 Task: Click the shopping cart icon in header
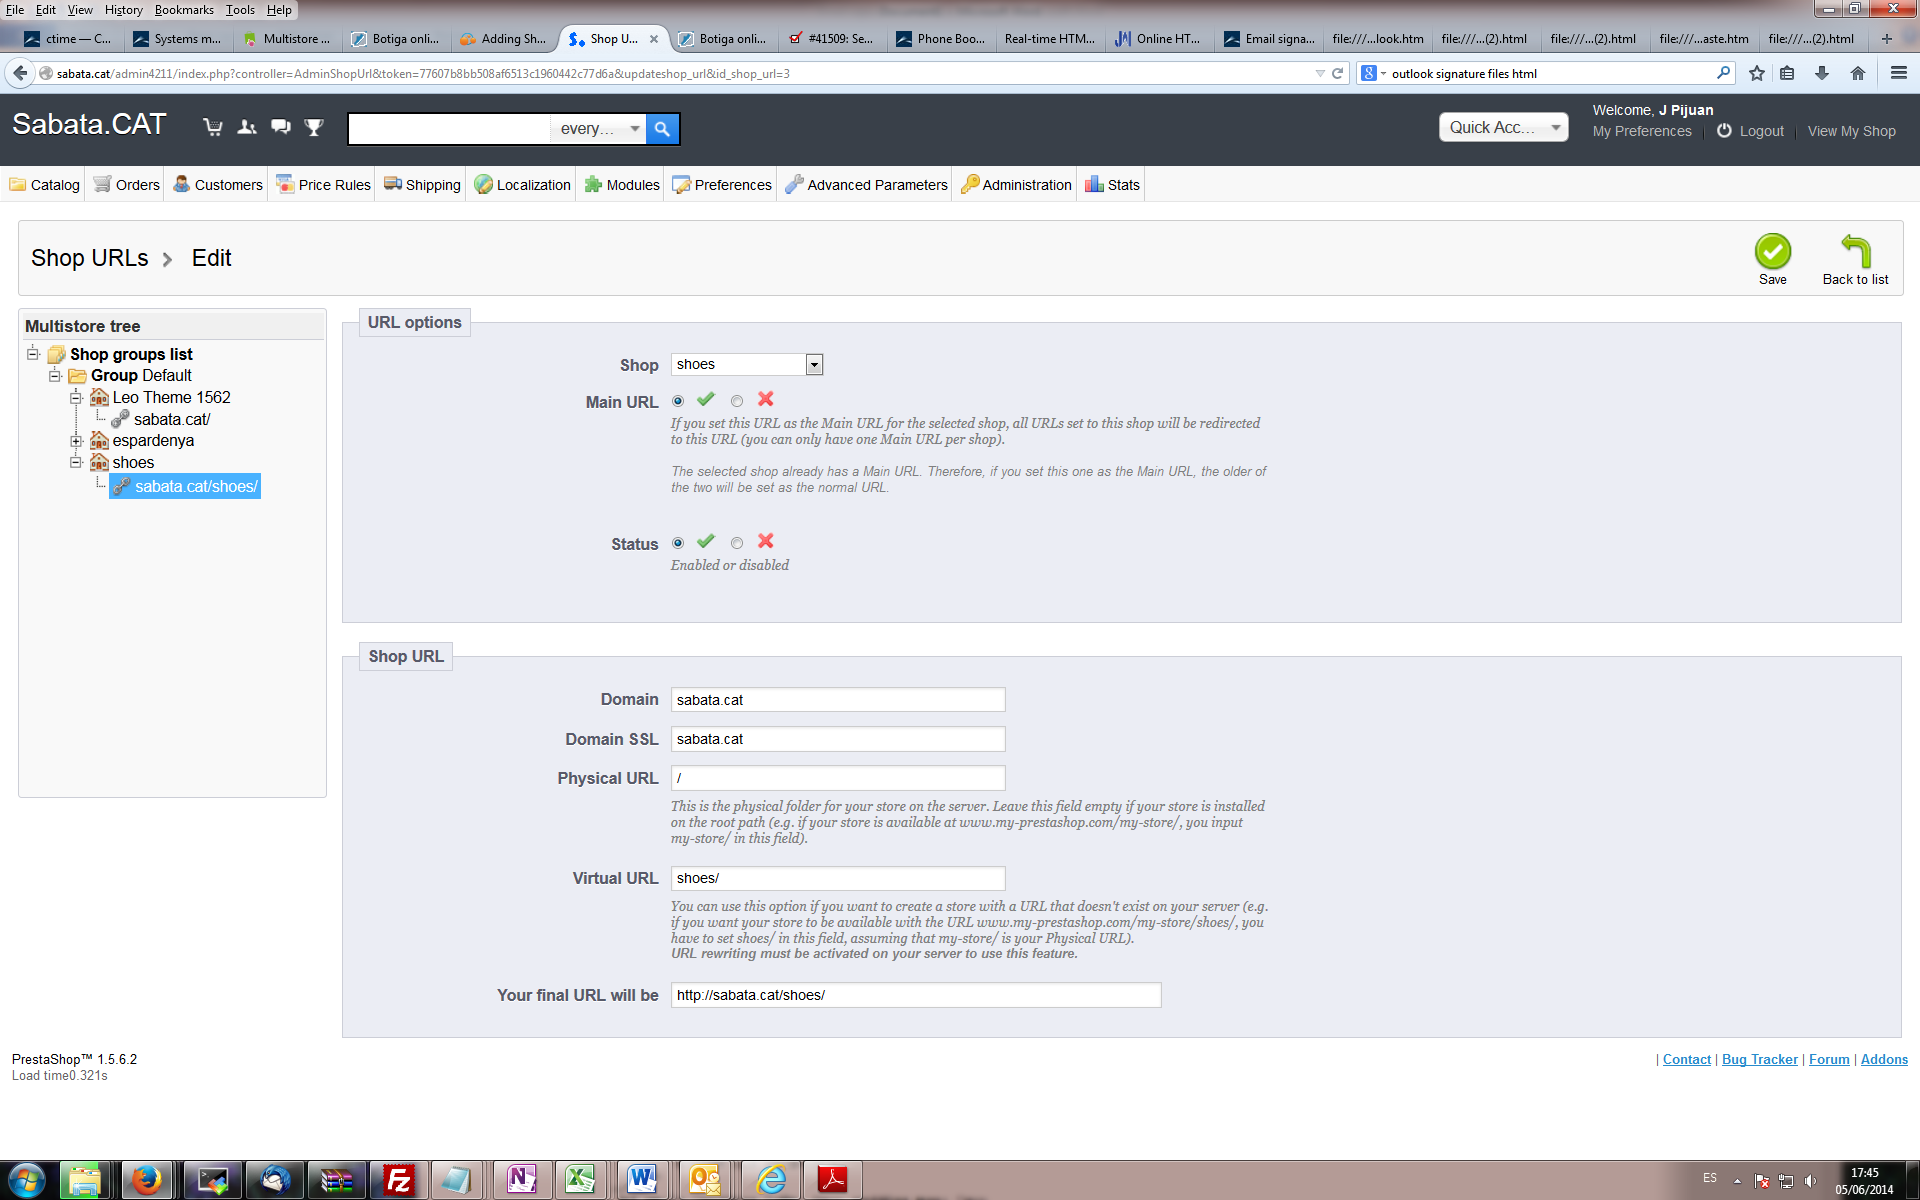213,127
